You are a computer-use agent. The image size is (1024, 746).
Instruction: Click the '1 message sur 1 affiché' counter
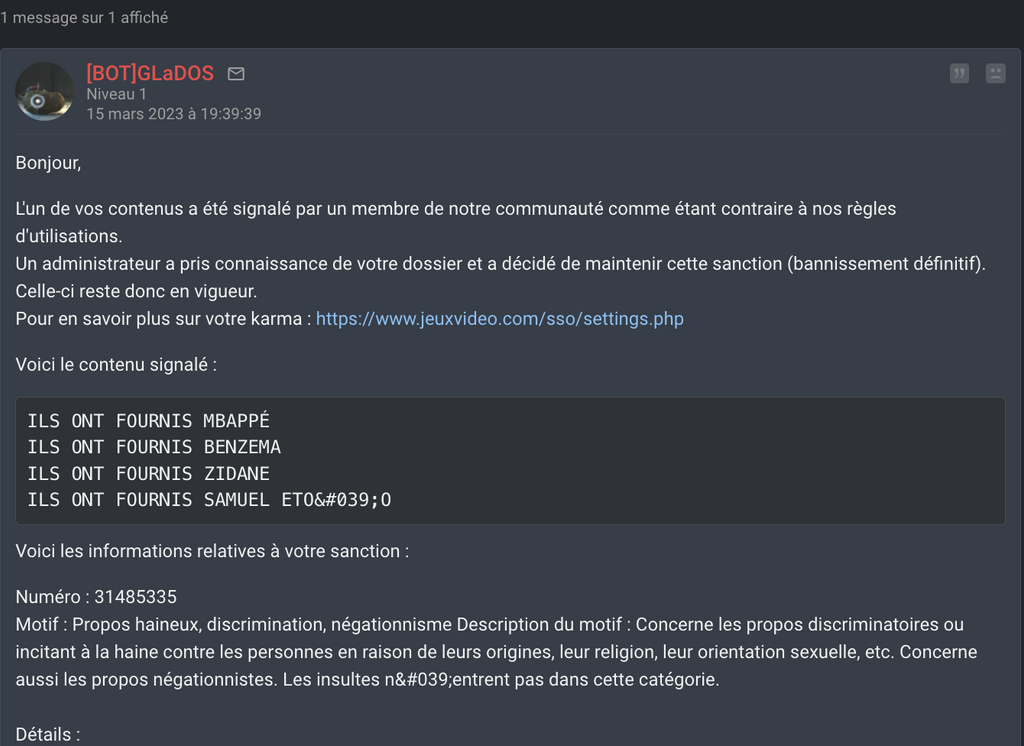tap(84, 18)
